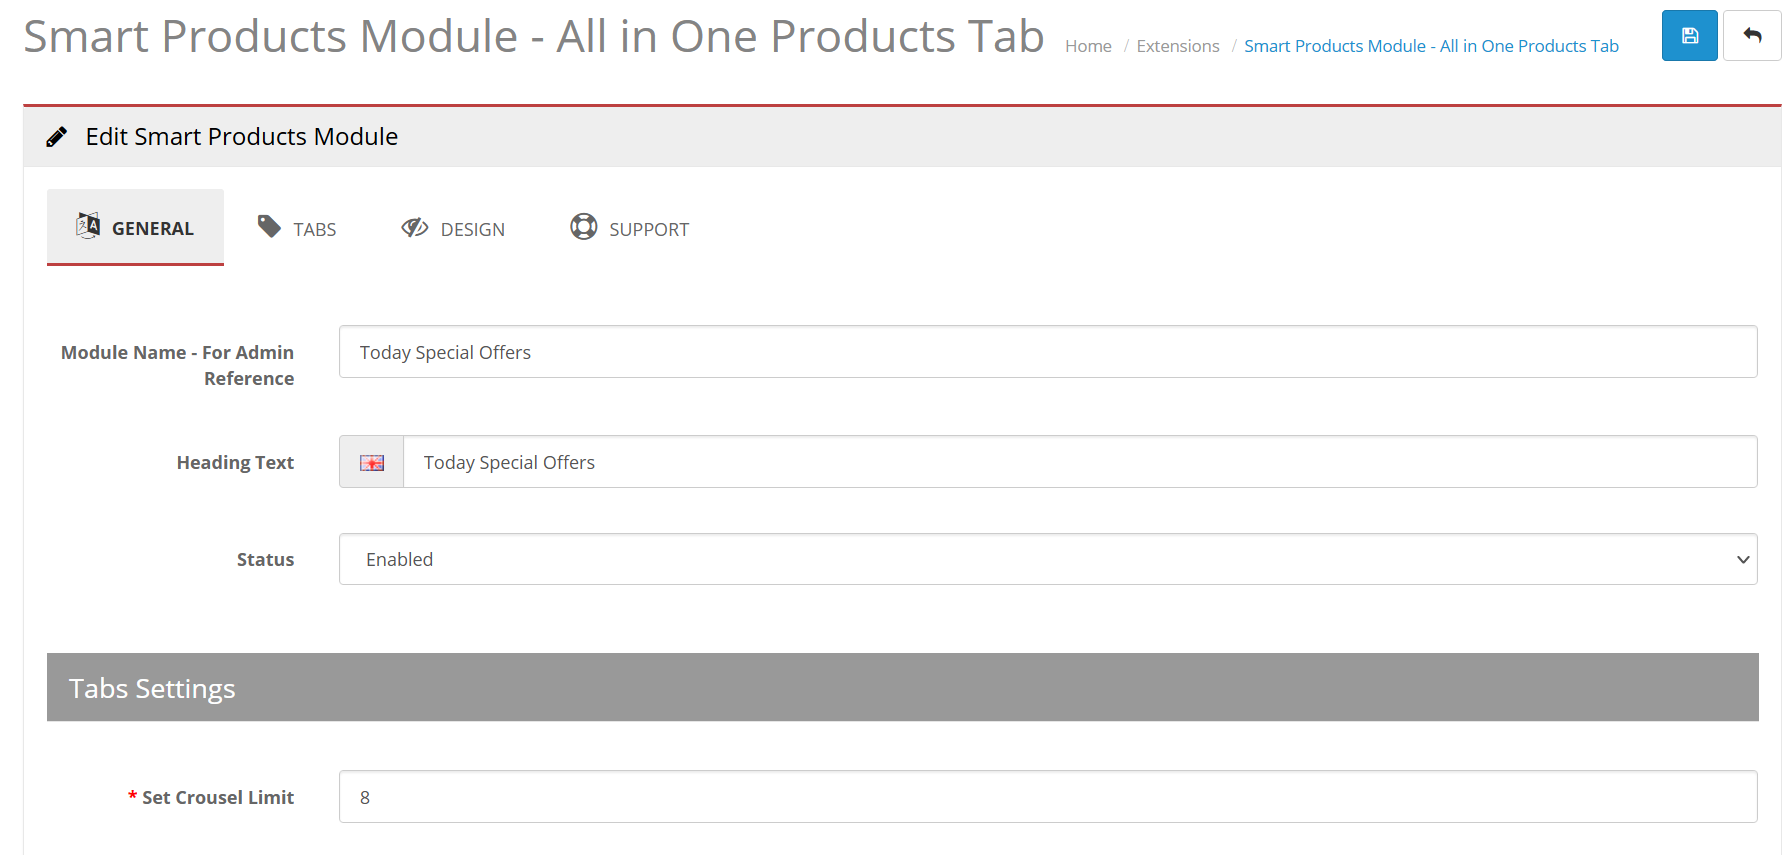
Task: Click the flag icon beside the Heading Text field
Action: click(x=372, y=462)
